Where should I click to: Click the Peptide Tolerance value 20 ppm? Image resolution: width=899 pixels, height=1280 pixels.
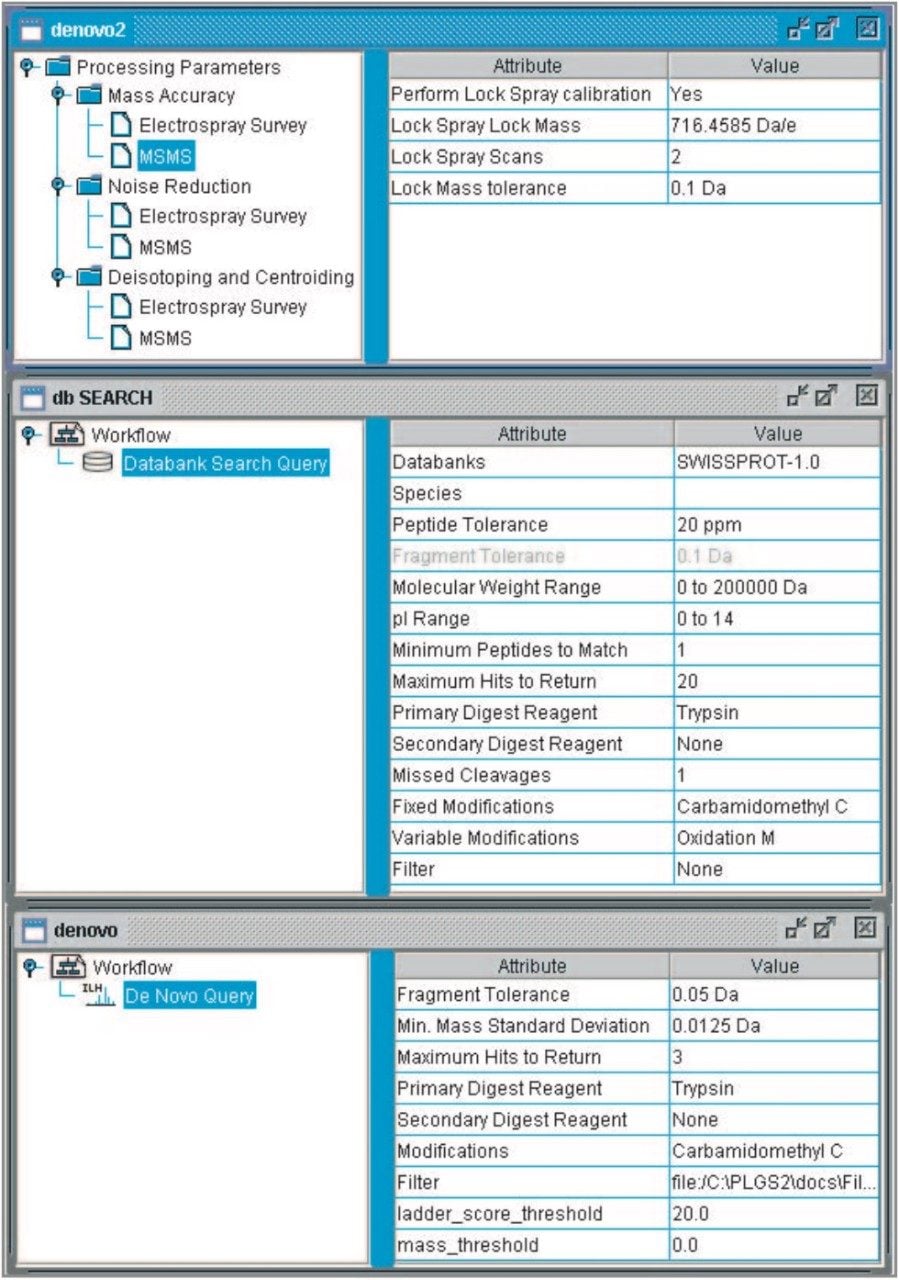778,525
